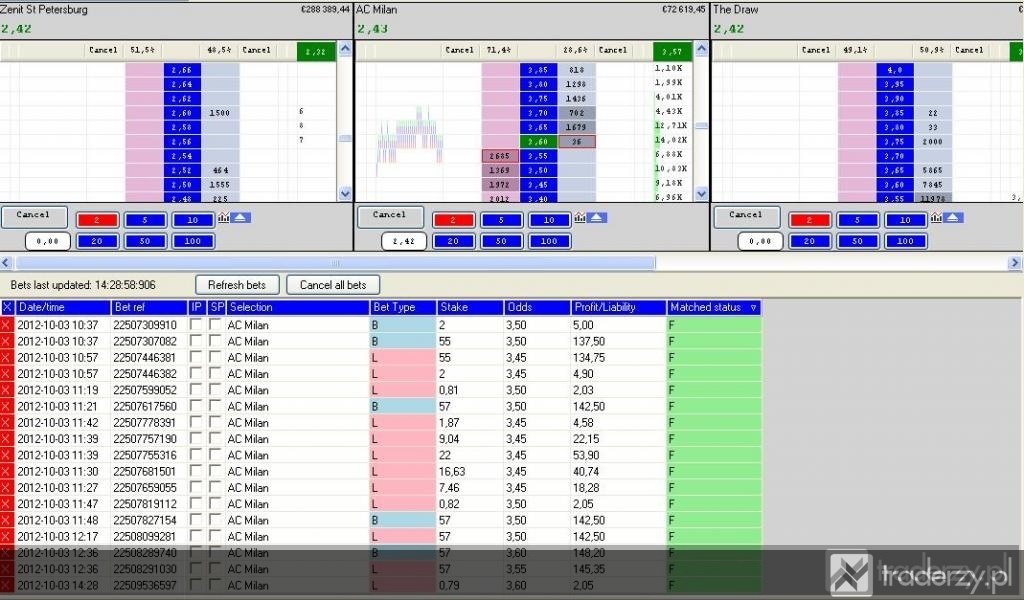Click bottom Cancel button in Zenit panel
Screen dimensions: 1024x600
pyautogui.click(x=34, y=216)
